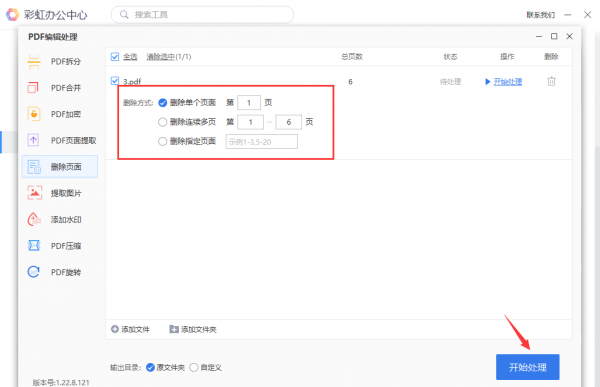Select 删除连续多页 radio option
This screenshot has width=600, height=387.
tap(163, 122)
